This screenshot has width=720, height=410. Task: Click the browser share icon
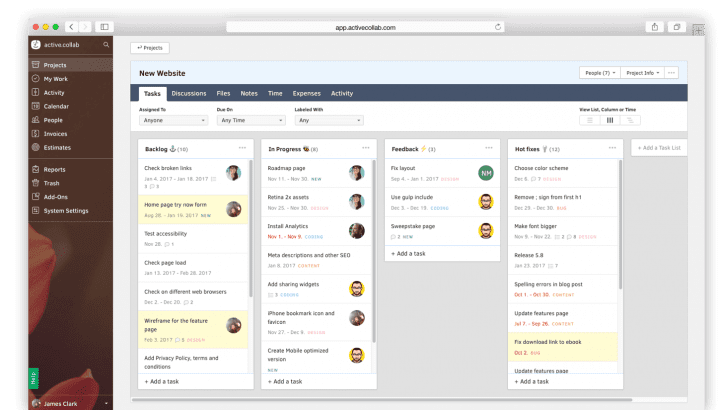(653, 27)
